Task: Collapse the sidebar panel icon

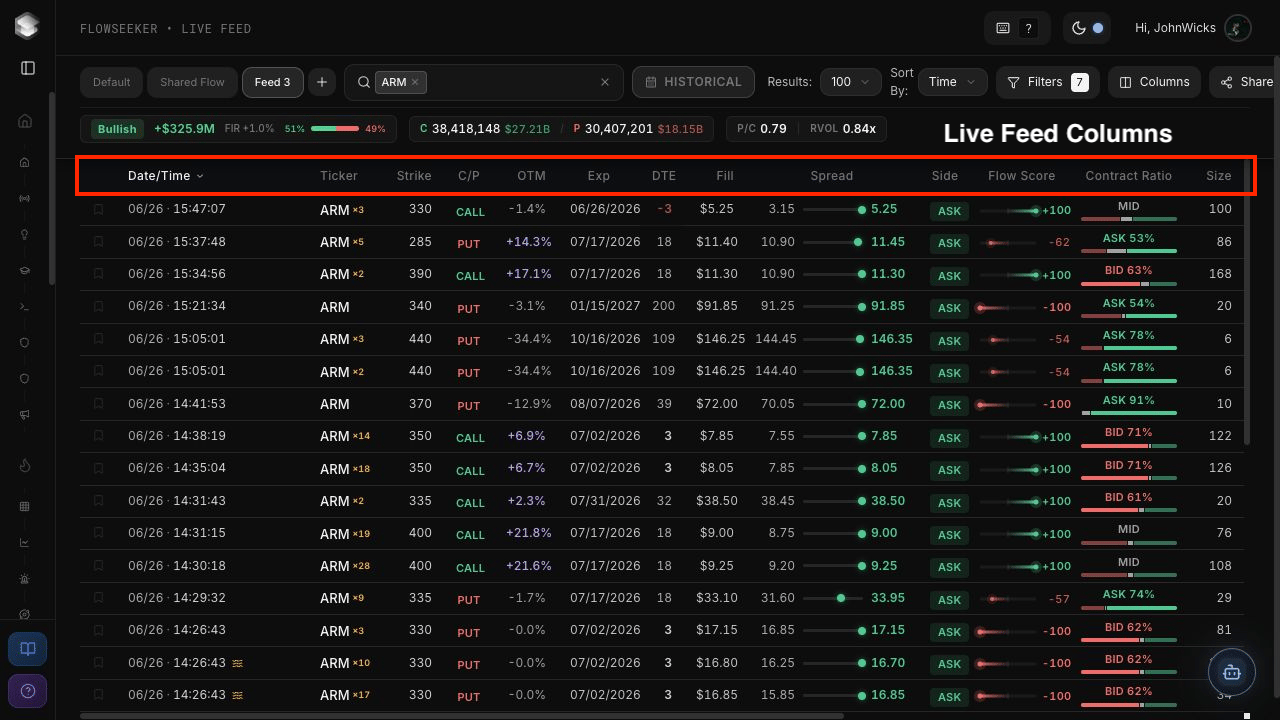Action: pyautogui.click(x=28, y=68)
